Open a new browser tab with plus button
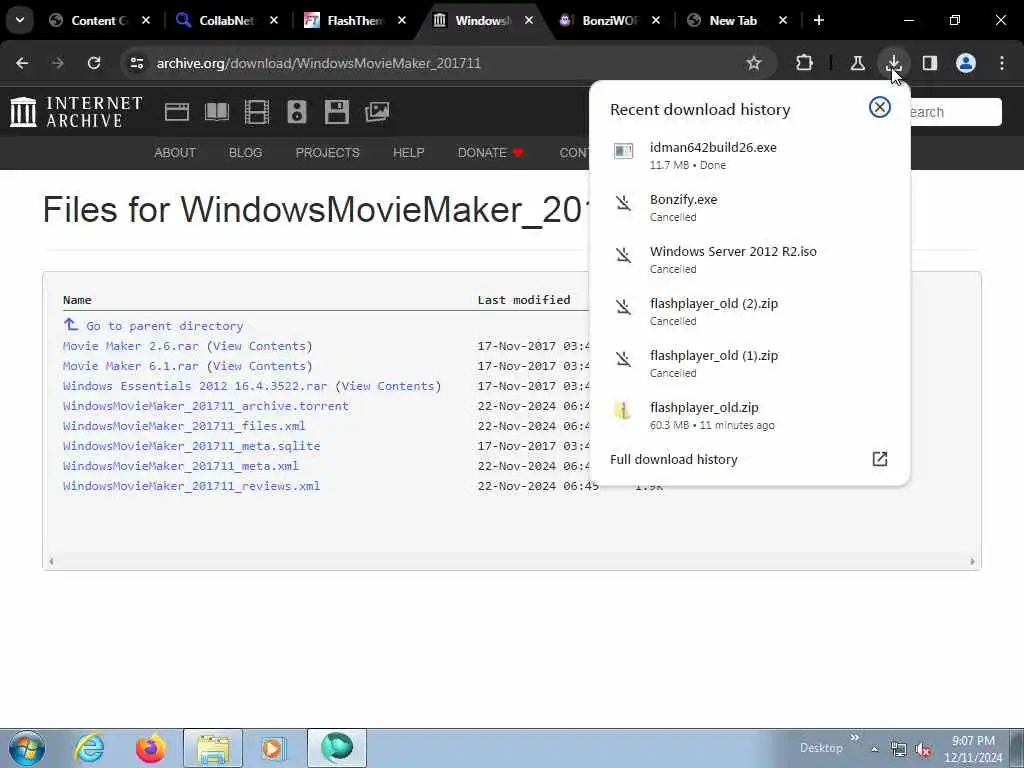The height and width of the screenshot is (768, 1024). 819,20
